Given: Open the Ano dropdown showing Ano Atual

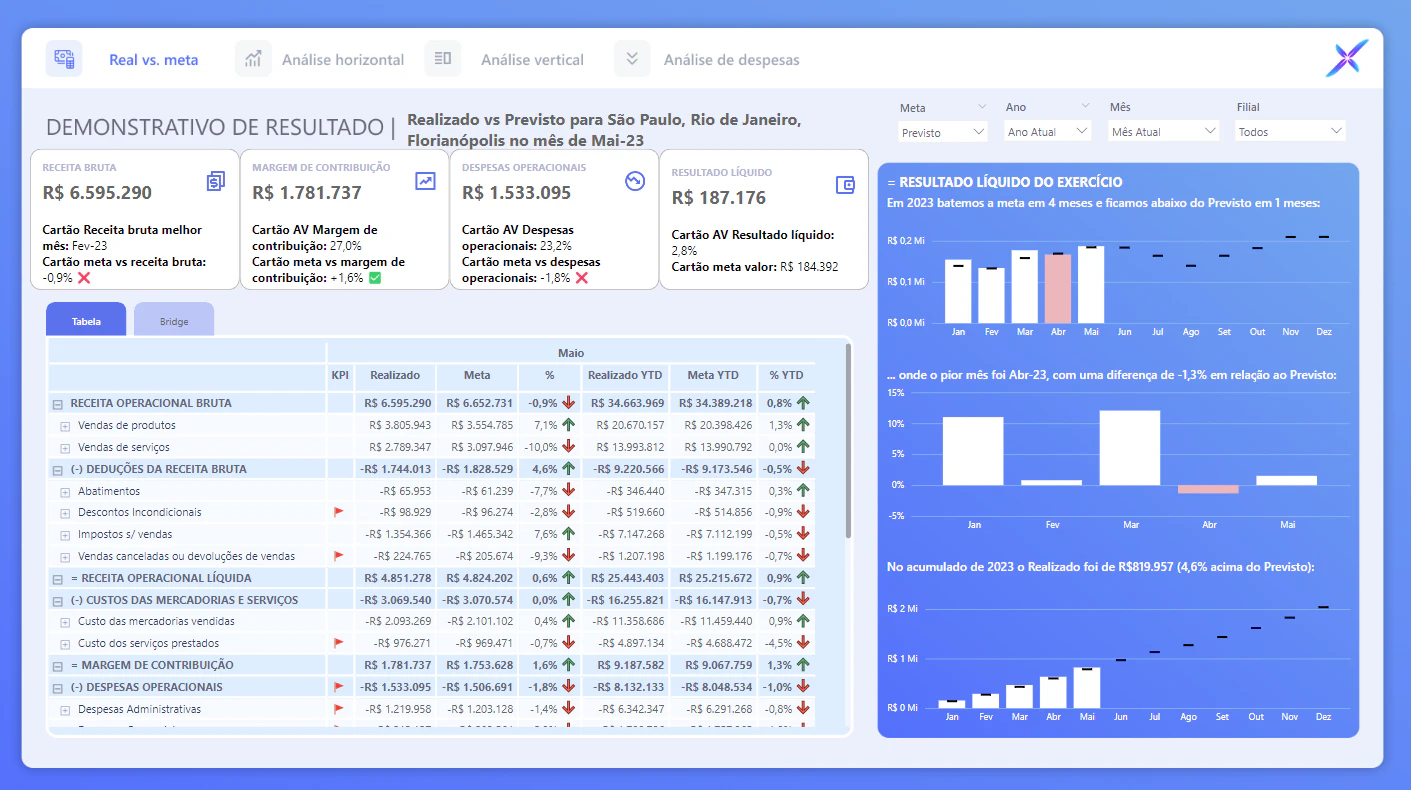Looking at the screenshot, I should [x=1047, y=131].
